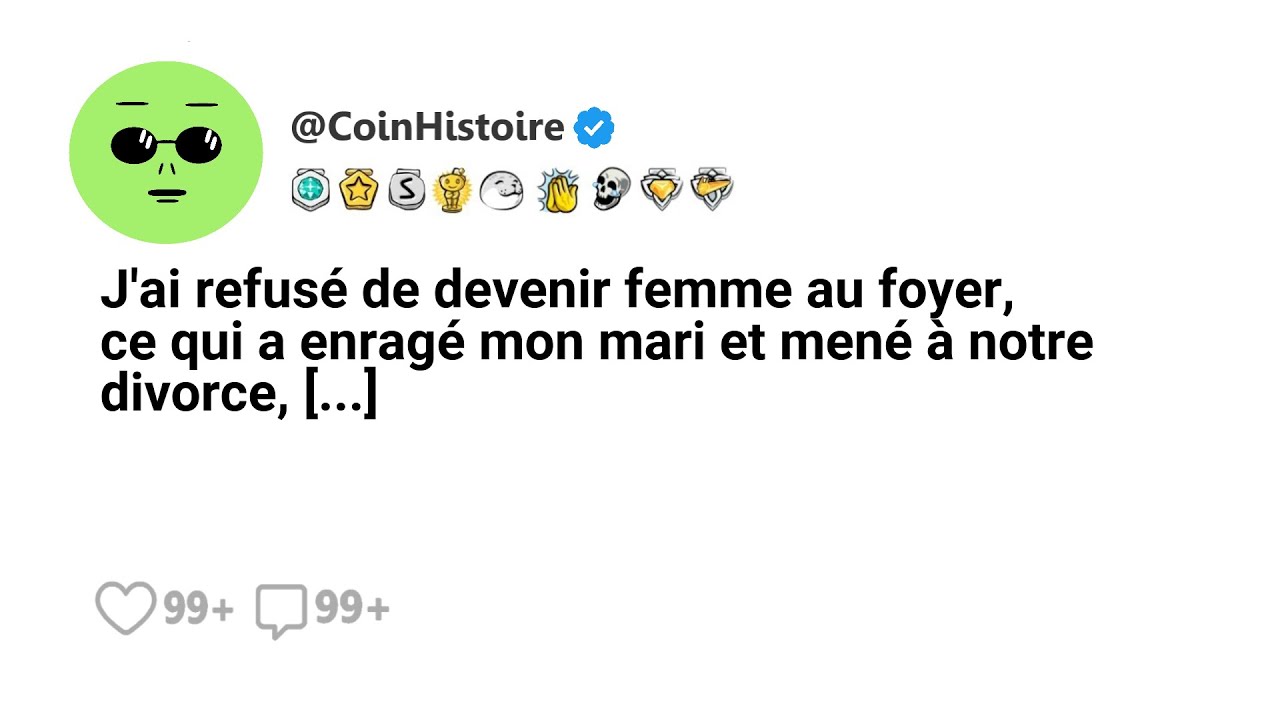Click the golden Snoo trophy award
The image size is (1280, 720).
point(452,190)
